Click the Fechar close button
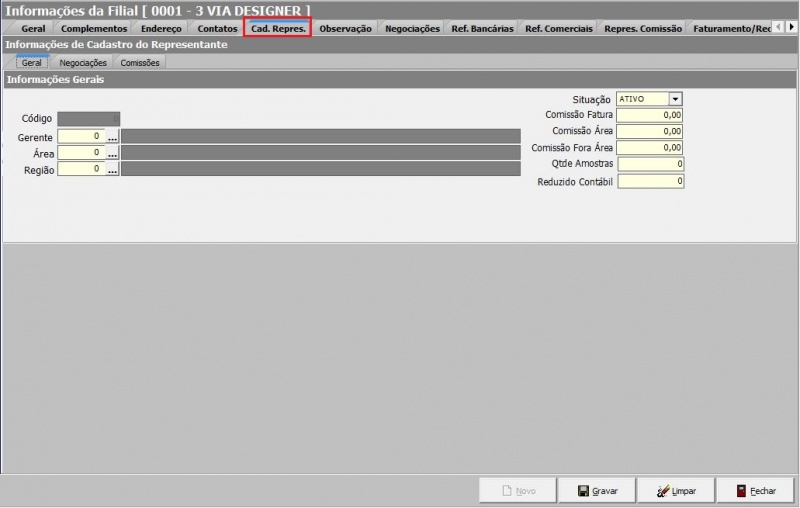This screenshot has height=508, width=800. coord(756,491)
